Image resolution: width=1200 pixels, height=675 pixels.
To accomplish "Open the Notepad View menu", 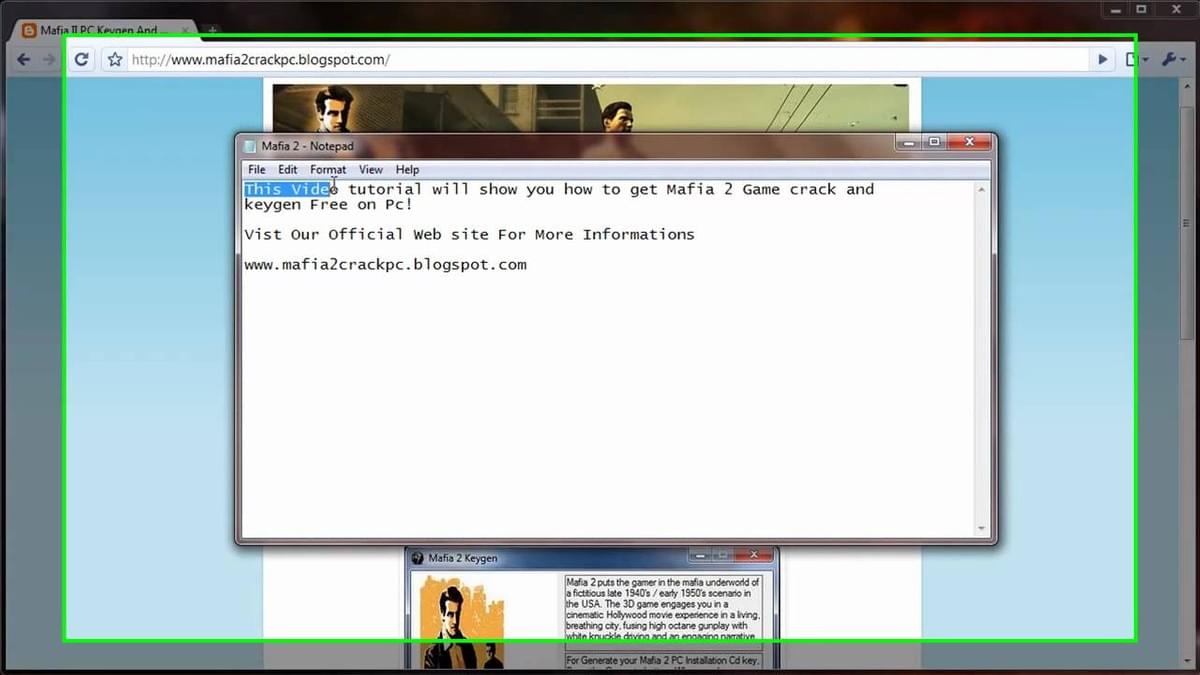I will pos(371,169).
